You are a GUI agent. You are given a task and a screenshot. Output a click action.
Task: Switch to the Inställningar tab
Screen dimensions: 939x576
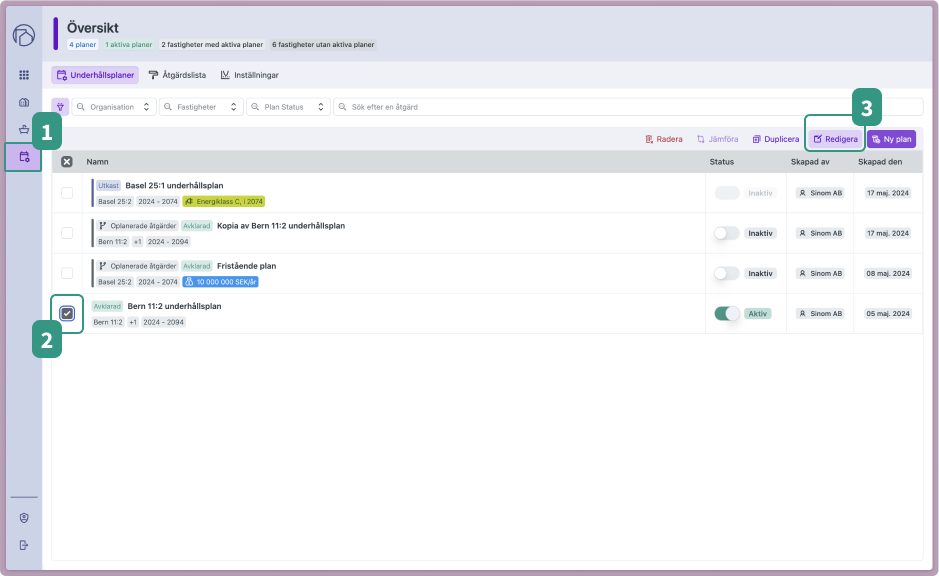[x=250, y=75]
